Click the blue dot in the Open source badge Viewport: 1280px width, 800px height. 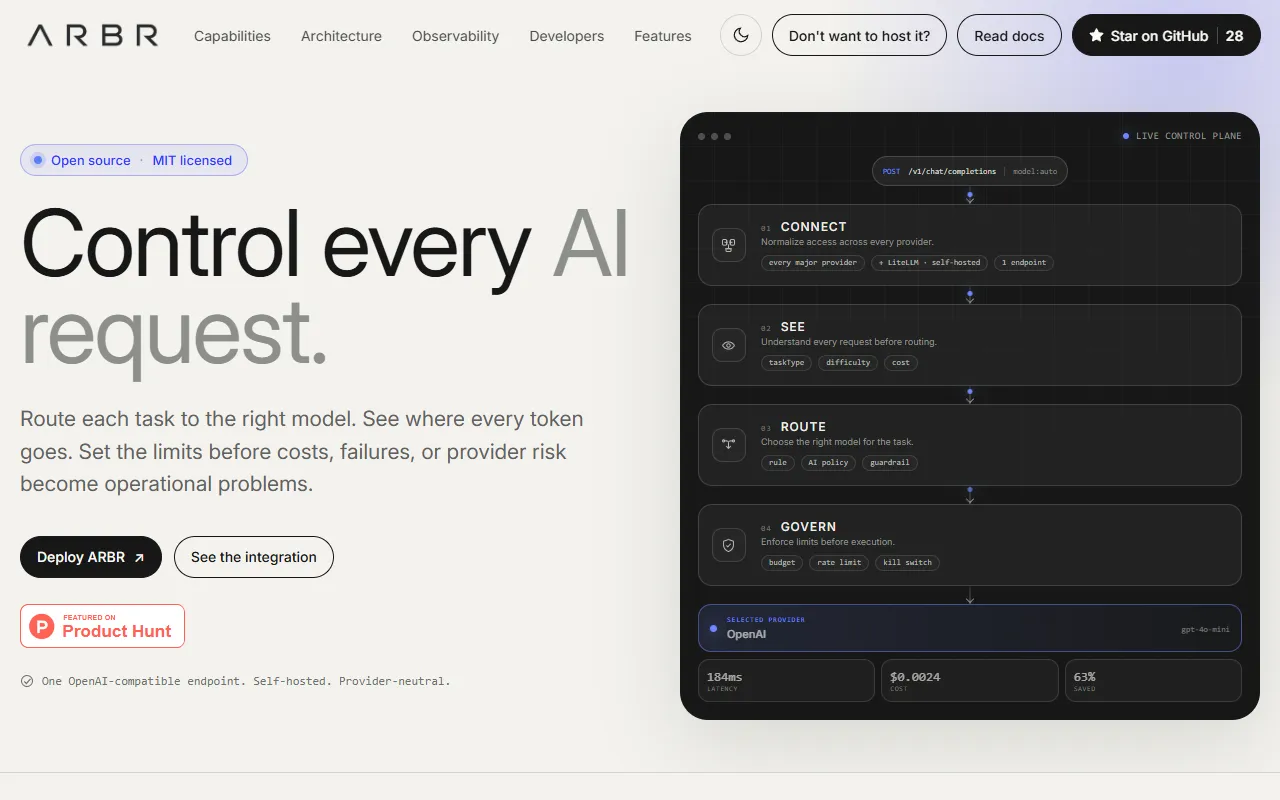(38, 160)
